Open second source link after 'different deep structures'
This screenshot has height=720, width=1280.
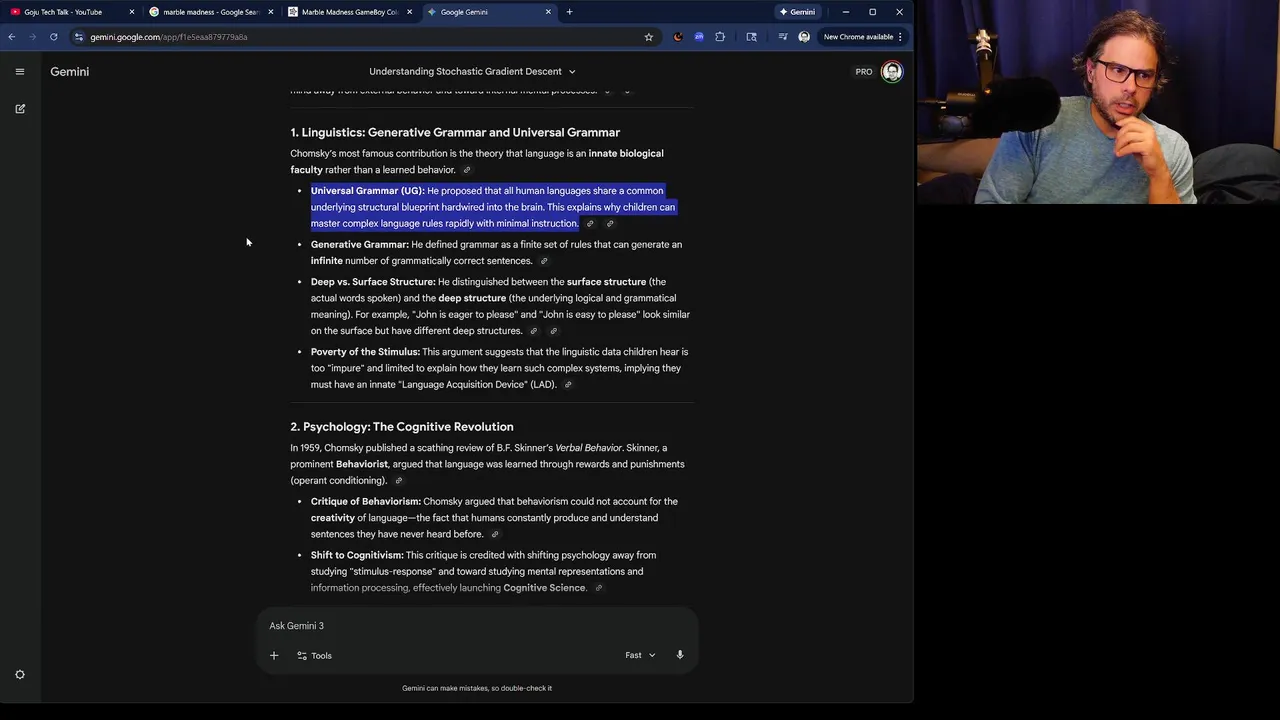(554, 331)
